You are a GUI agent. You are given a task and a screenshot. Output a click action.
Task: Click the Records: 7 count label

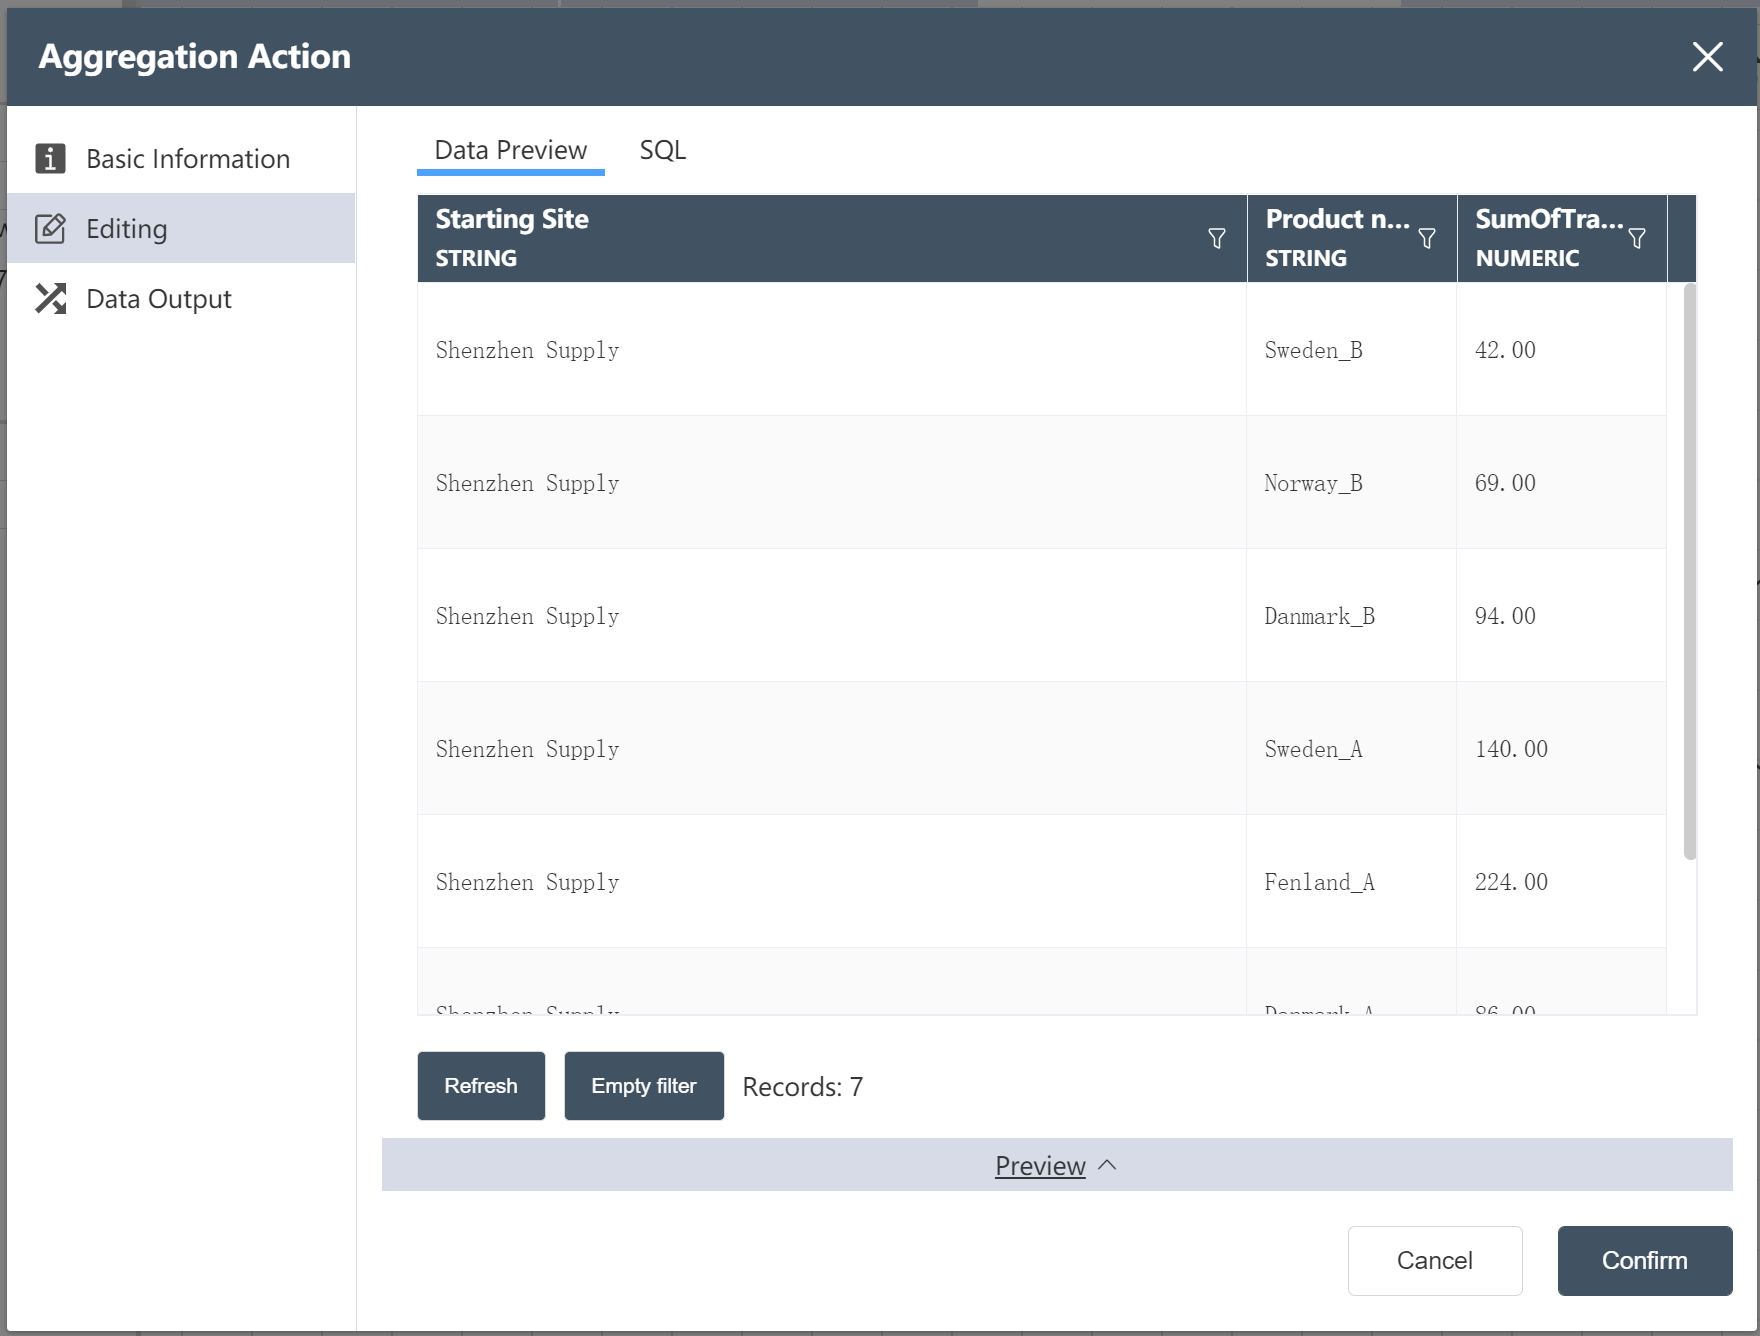coord(803,1087)
